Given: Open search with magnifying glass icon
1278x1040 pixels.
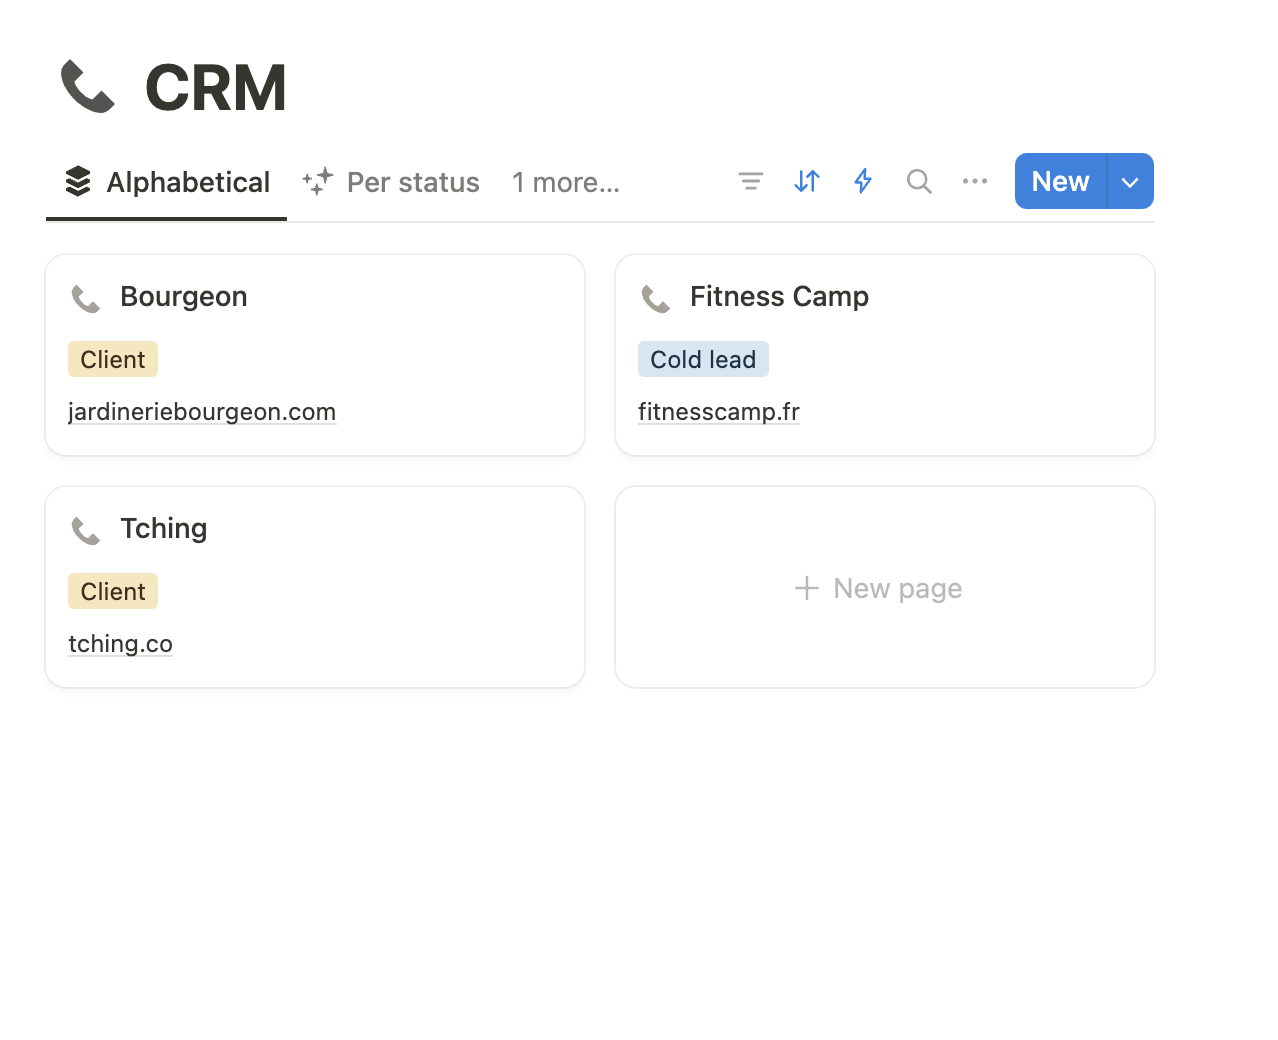Looking at the screenshot, I should (x=919, y=181).
